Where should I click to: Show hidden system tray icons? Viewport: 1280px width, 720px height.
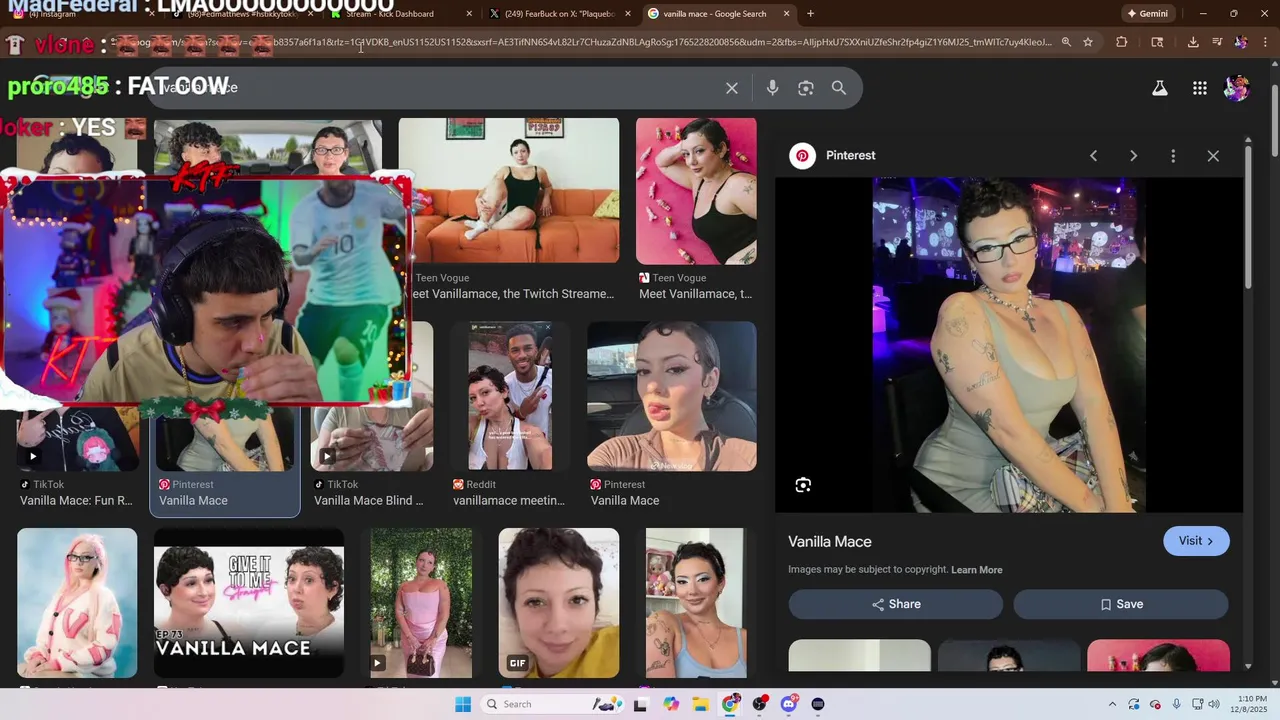[x=1112, y=704]
